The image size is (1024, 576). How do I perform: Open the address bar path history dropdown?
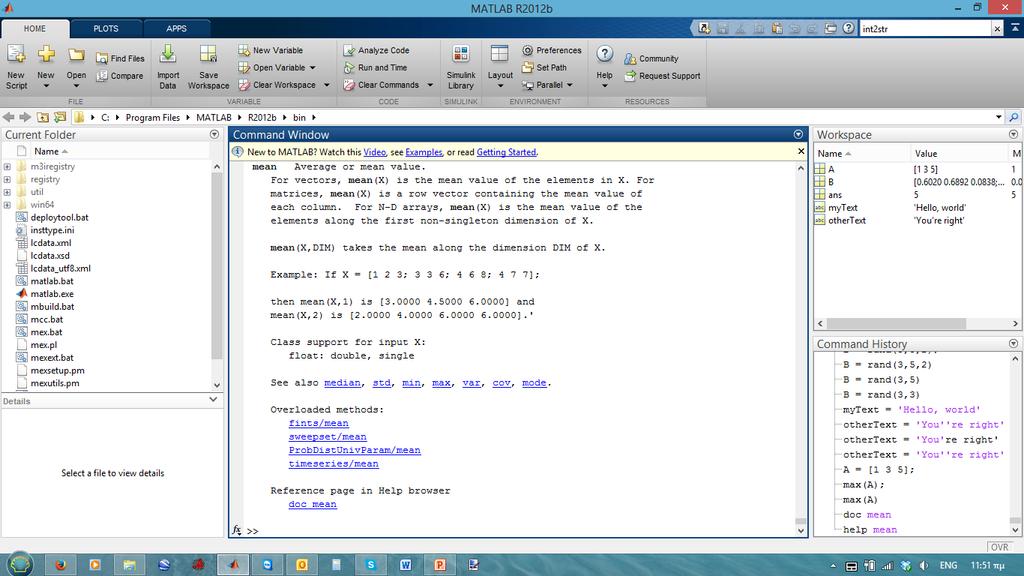pyautogui.click(x=999, y=117)
